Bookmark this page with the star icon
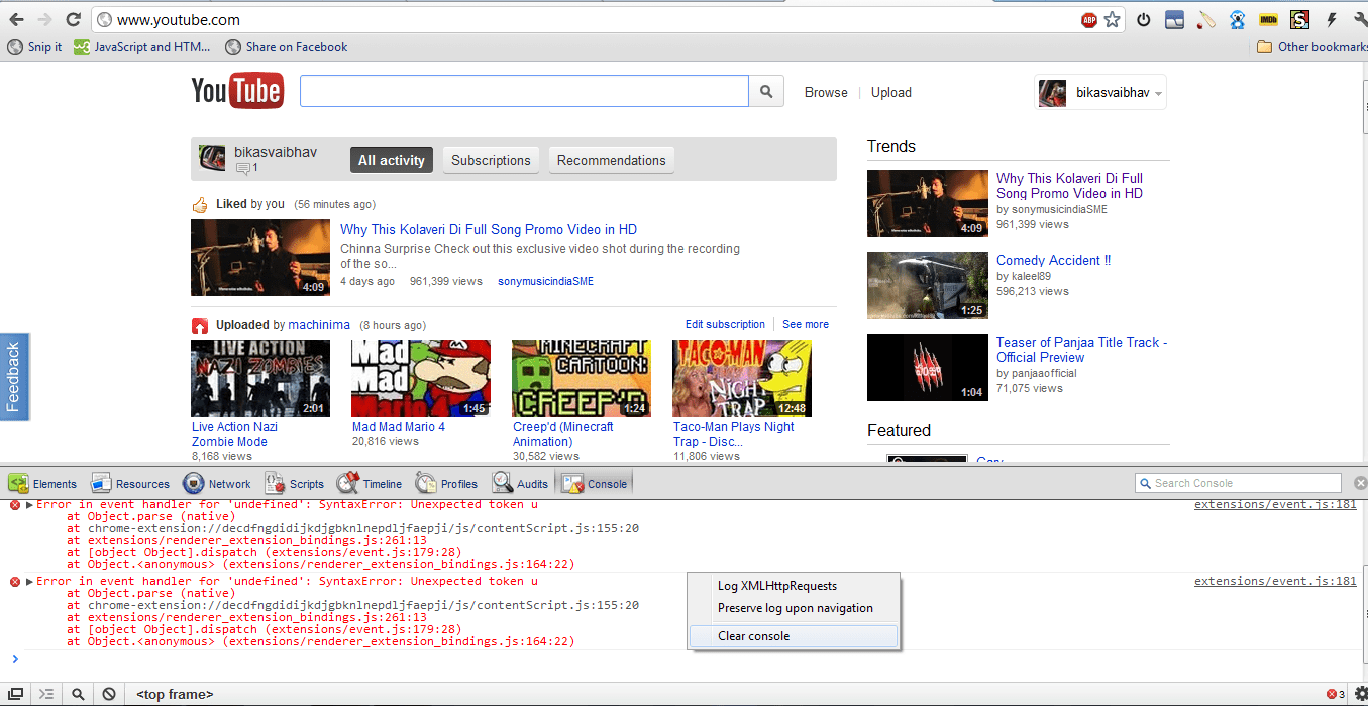The height and width of the screenshot is (706, 1368). (1112, 20)
